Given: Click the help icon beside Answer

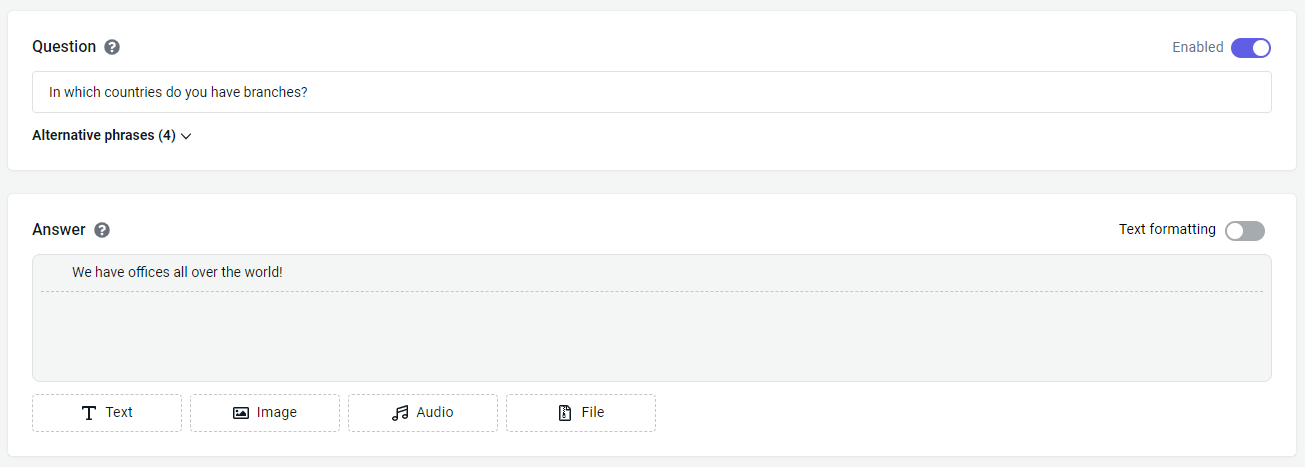Looking at the screenshot, I should (102, 230).
